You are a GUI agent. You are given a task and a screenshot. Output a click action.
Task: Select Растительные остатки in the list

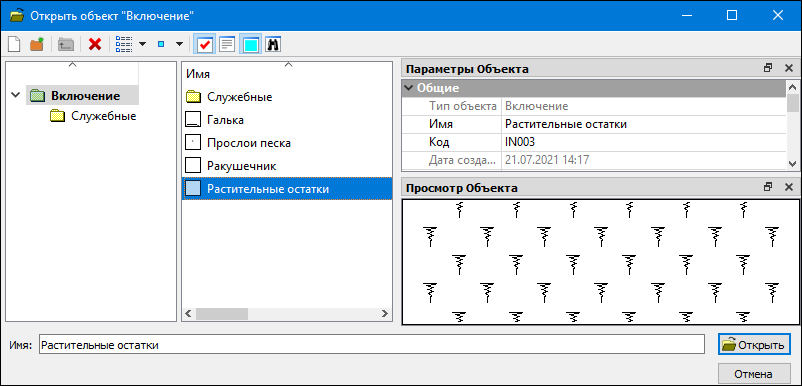(x=287, y=189)
